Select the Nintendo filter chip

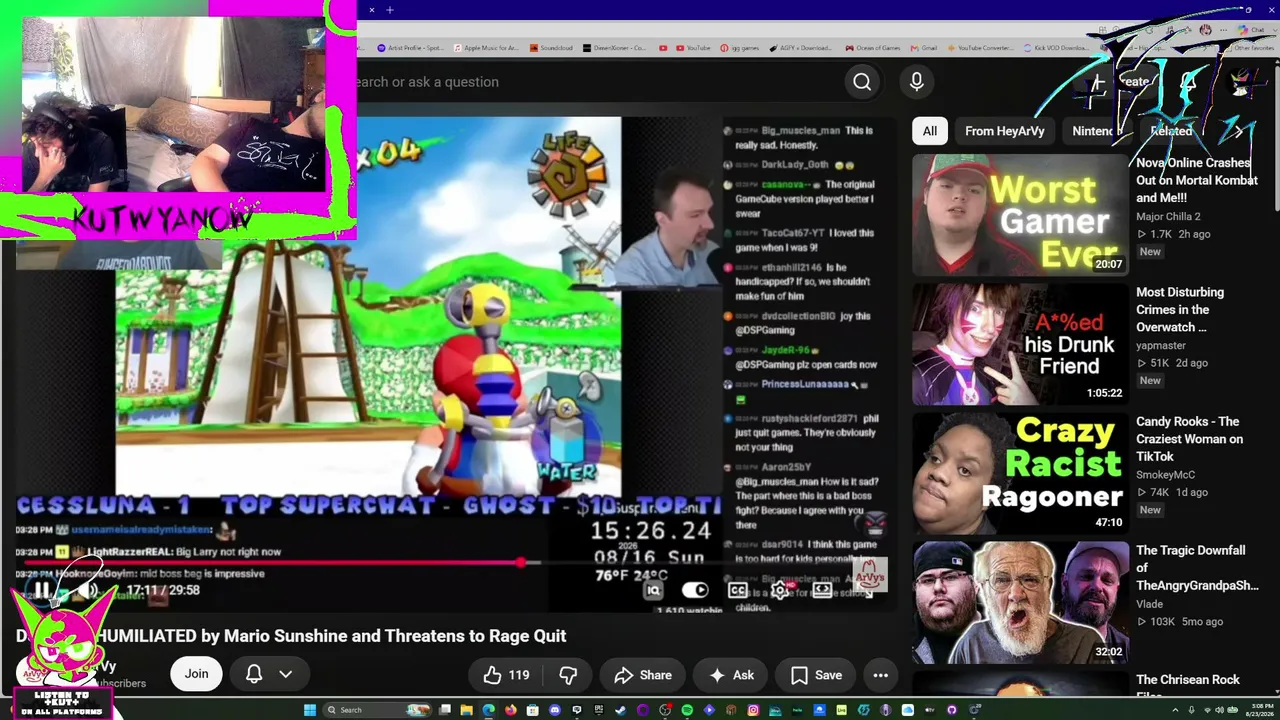click(x=1095, y=131)
